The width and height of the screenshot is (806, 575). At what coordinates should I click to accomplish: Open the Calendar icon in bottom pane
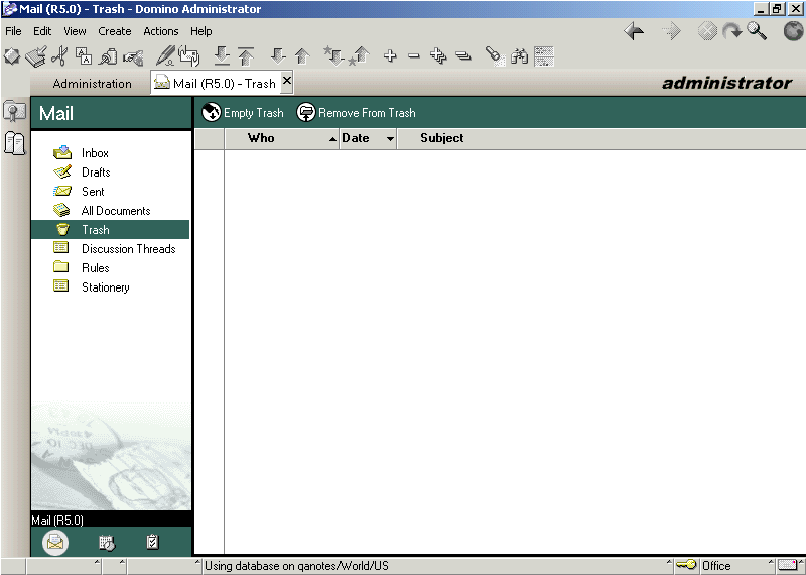coord(106,543)
